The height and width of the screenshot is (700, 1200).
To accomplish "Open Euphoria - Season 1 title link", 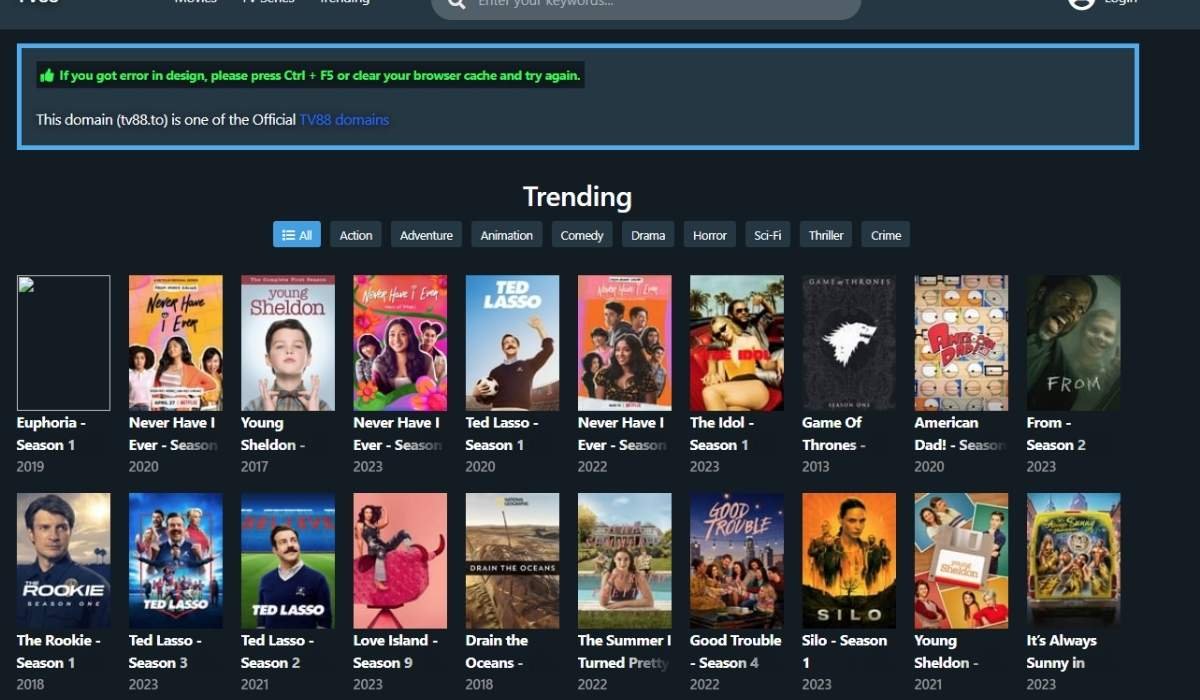I will (x=51, y=434).
